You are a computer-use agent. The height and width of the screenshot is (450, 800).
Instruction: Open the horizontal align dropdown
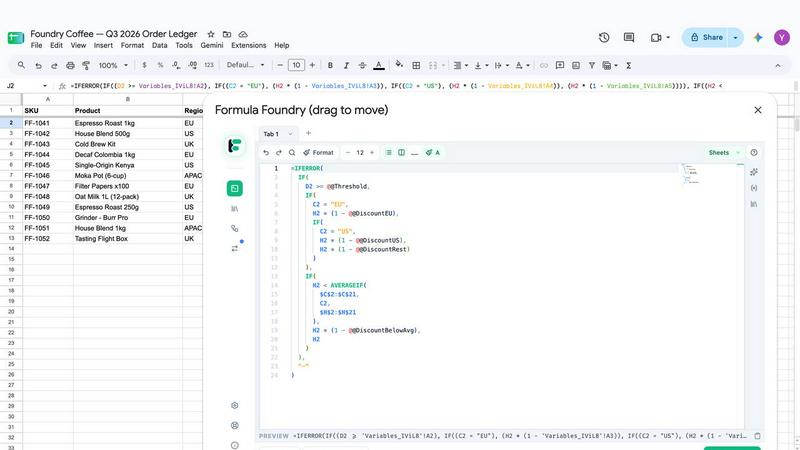click(461, 65)
